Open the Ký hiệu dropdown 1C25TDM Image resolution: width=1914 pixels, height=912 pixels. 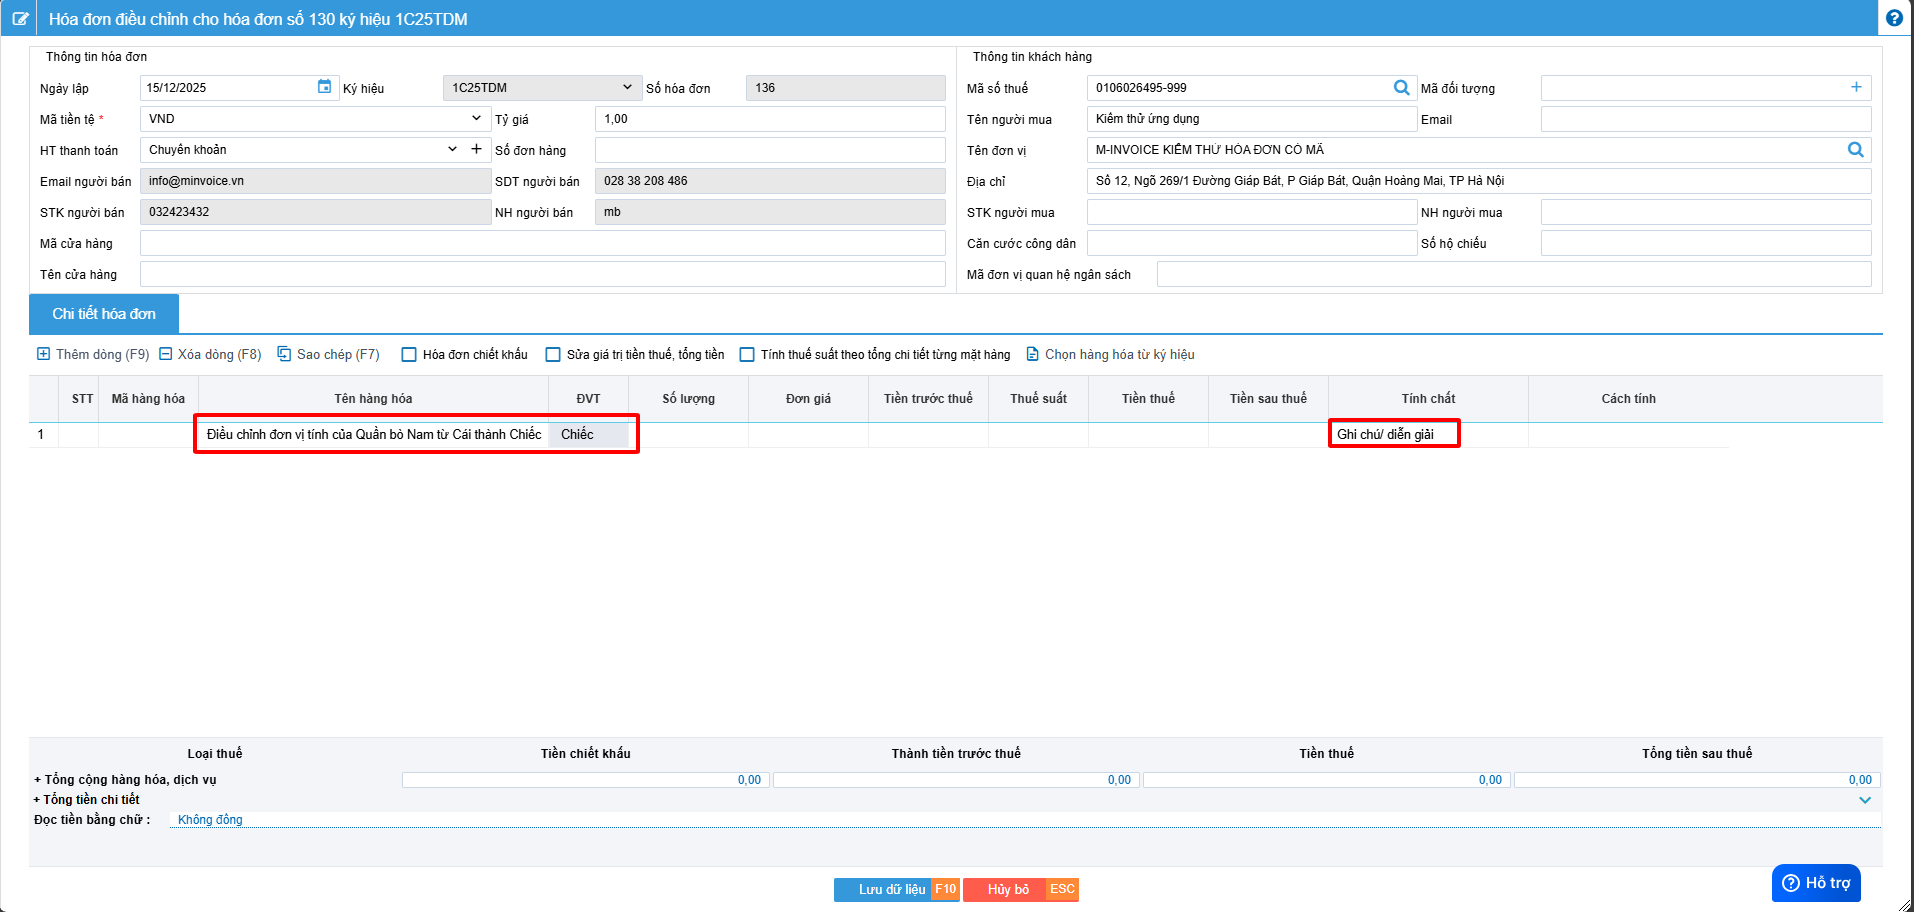coord(627,88)
